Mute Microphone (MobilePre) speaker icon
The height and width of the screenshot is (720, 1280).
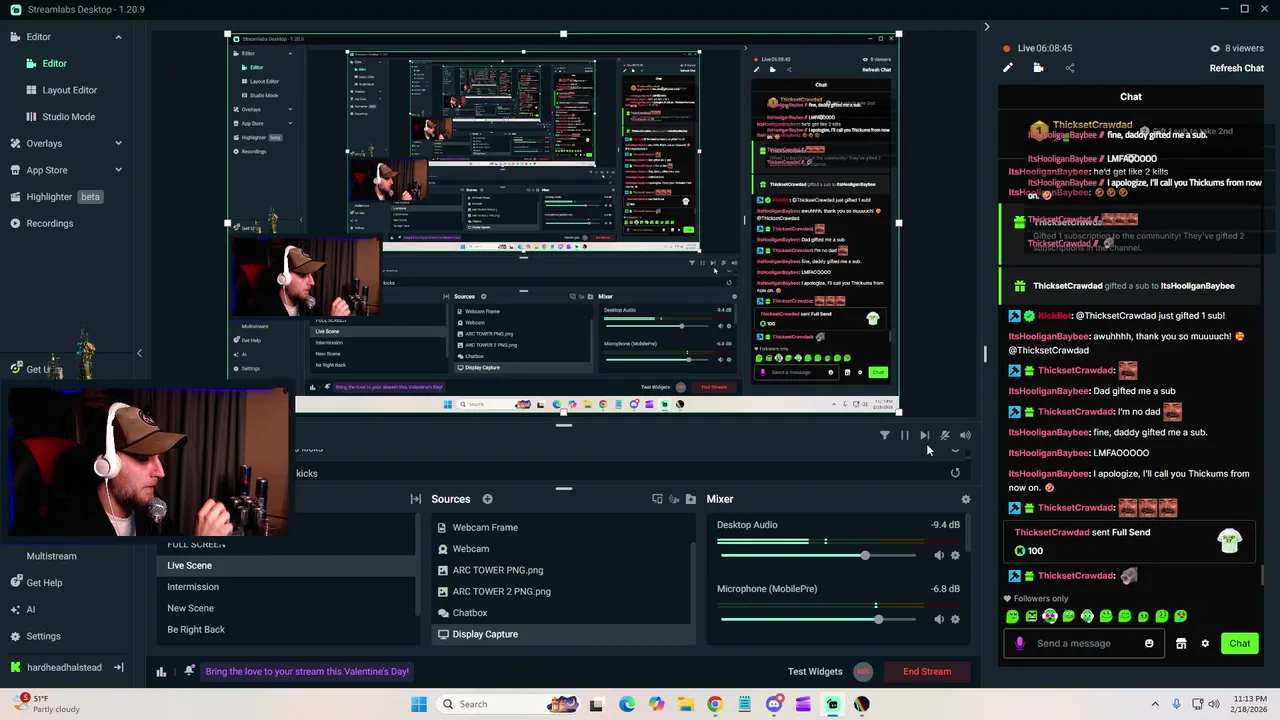coord(938,619)
